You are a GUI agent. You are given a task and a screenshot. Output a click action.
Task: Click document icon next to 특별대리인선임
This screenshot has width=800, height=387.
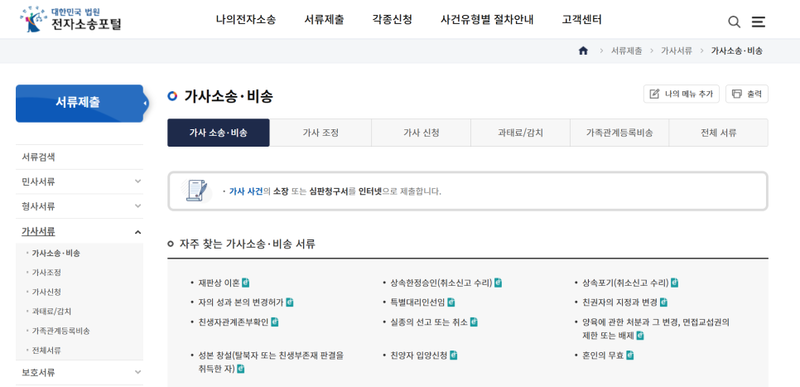[451, 302]
